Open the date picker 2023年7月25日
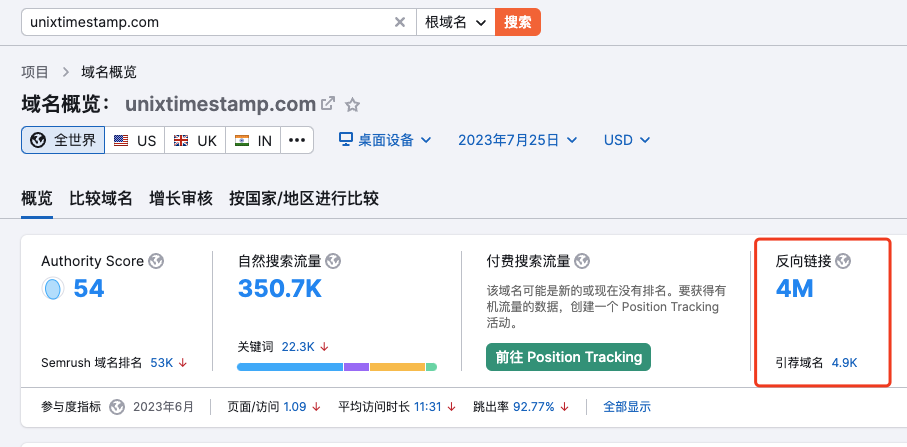The image size is (907, 447). tap(516, 140)
